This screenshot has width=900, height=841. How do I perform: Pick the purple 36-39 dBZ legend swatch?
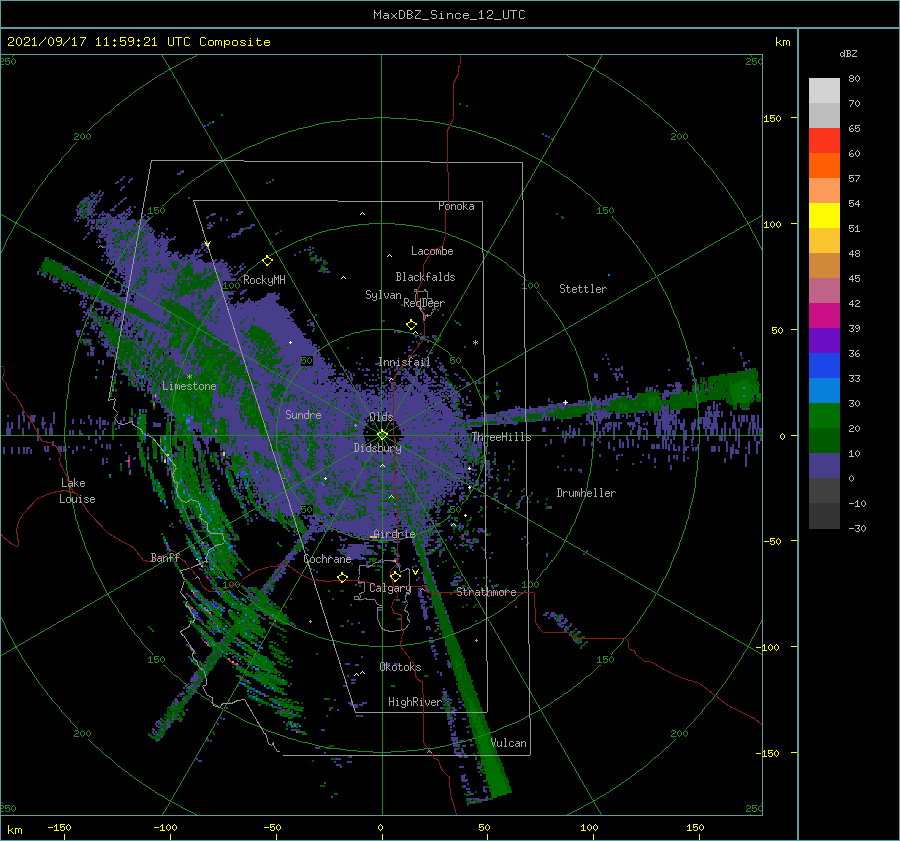pos(824,341)
